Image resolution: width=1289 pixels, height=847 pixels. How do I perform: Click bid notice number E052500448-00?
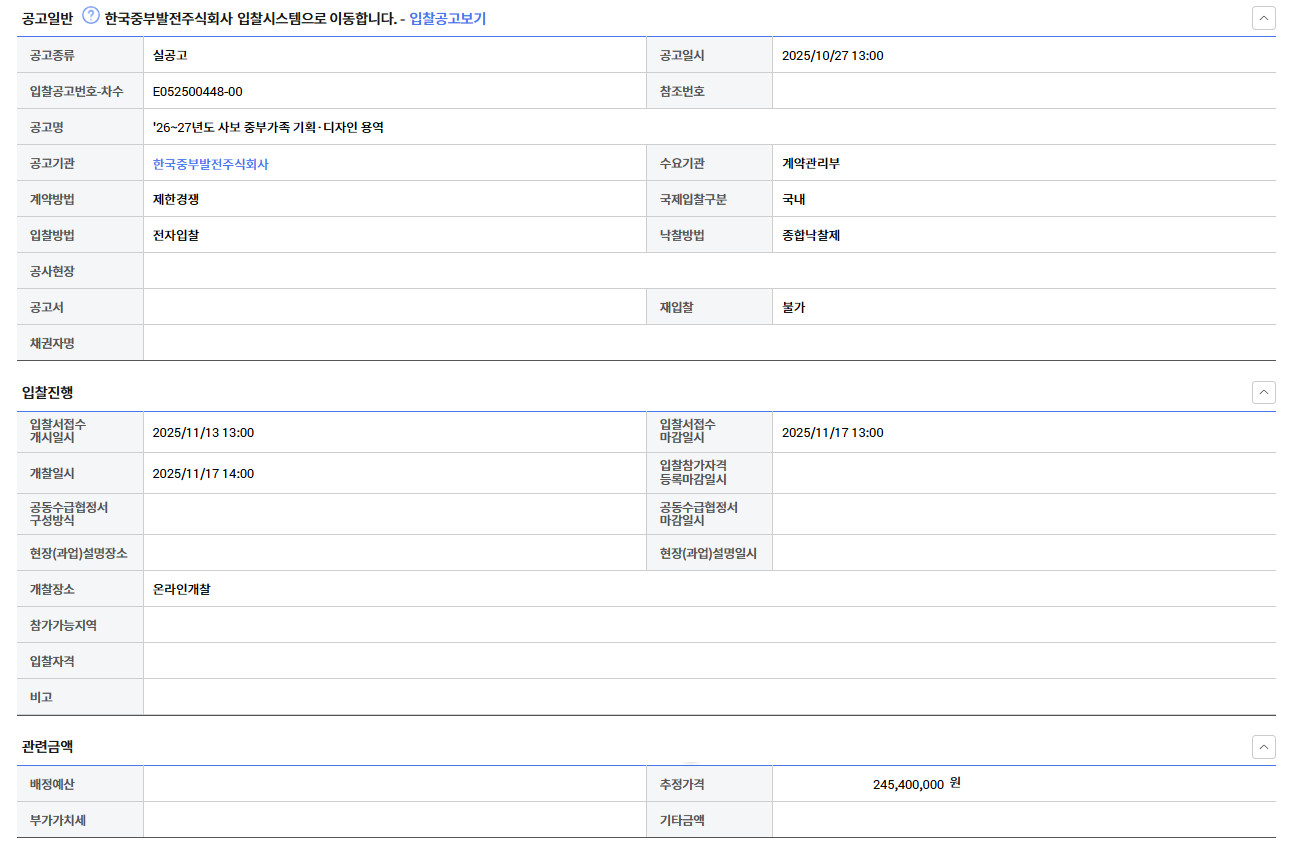tap(197, 92)
